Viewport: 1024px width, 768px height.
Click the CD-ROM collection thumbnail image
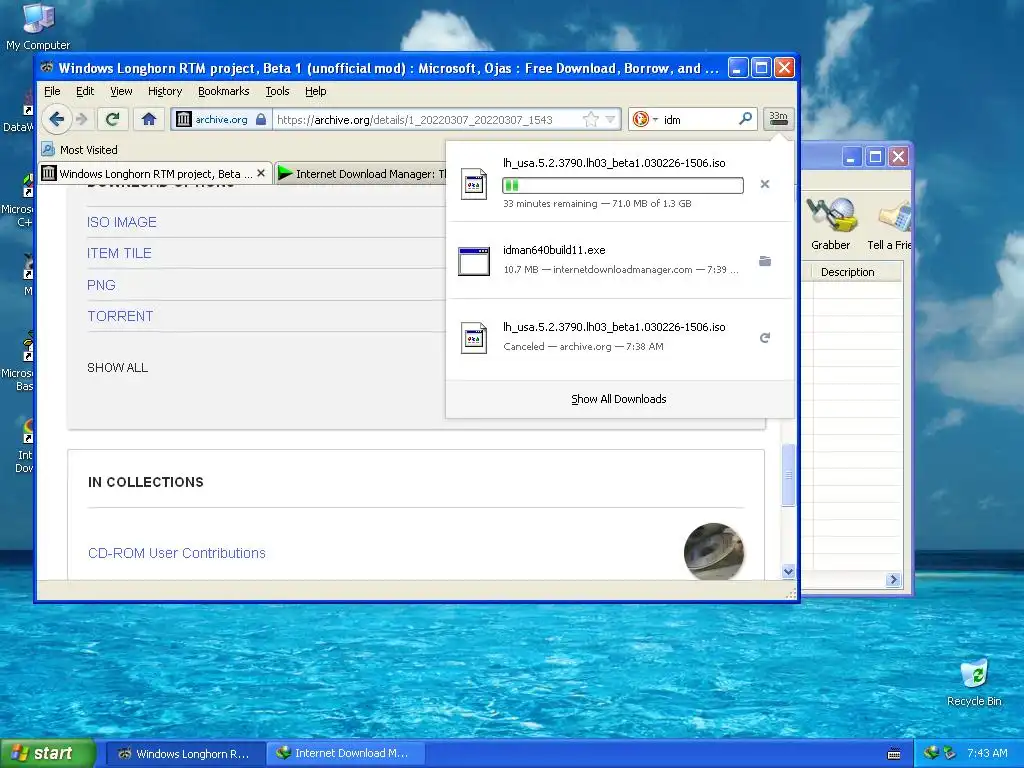click(x=714, y=552)
